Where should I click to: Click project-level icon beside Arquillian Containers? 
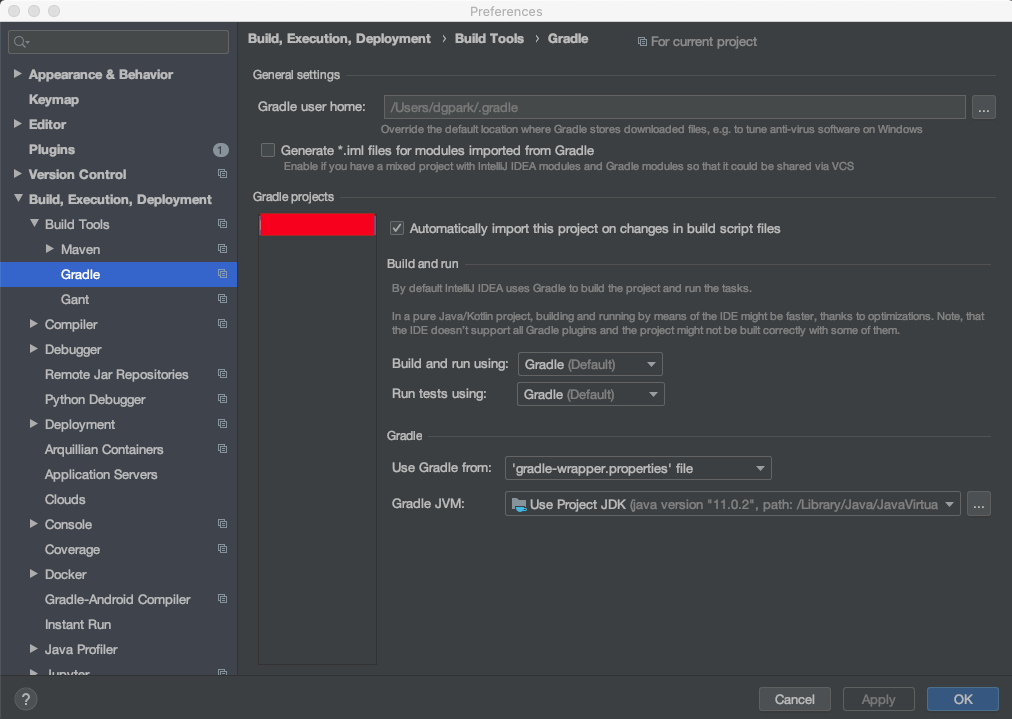223,449
